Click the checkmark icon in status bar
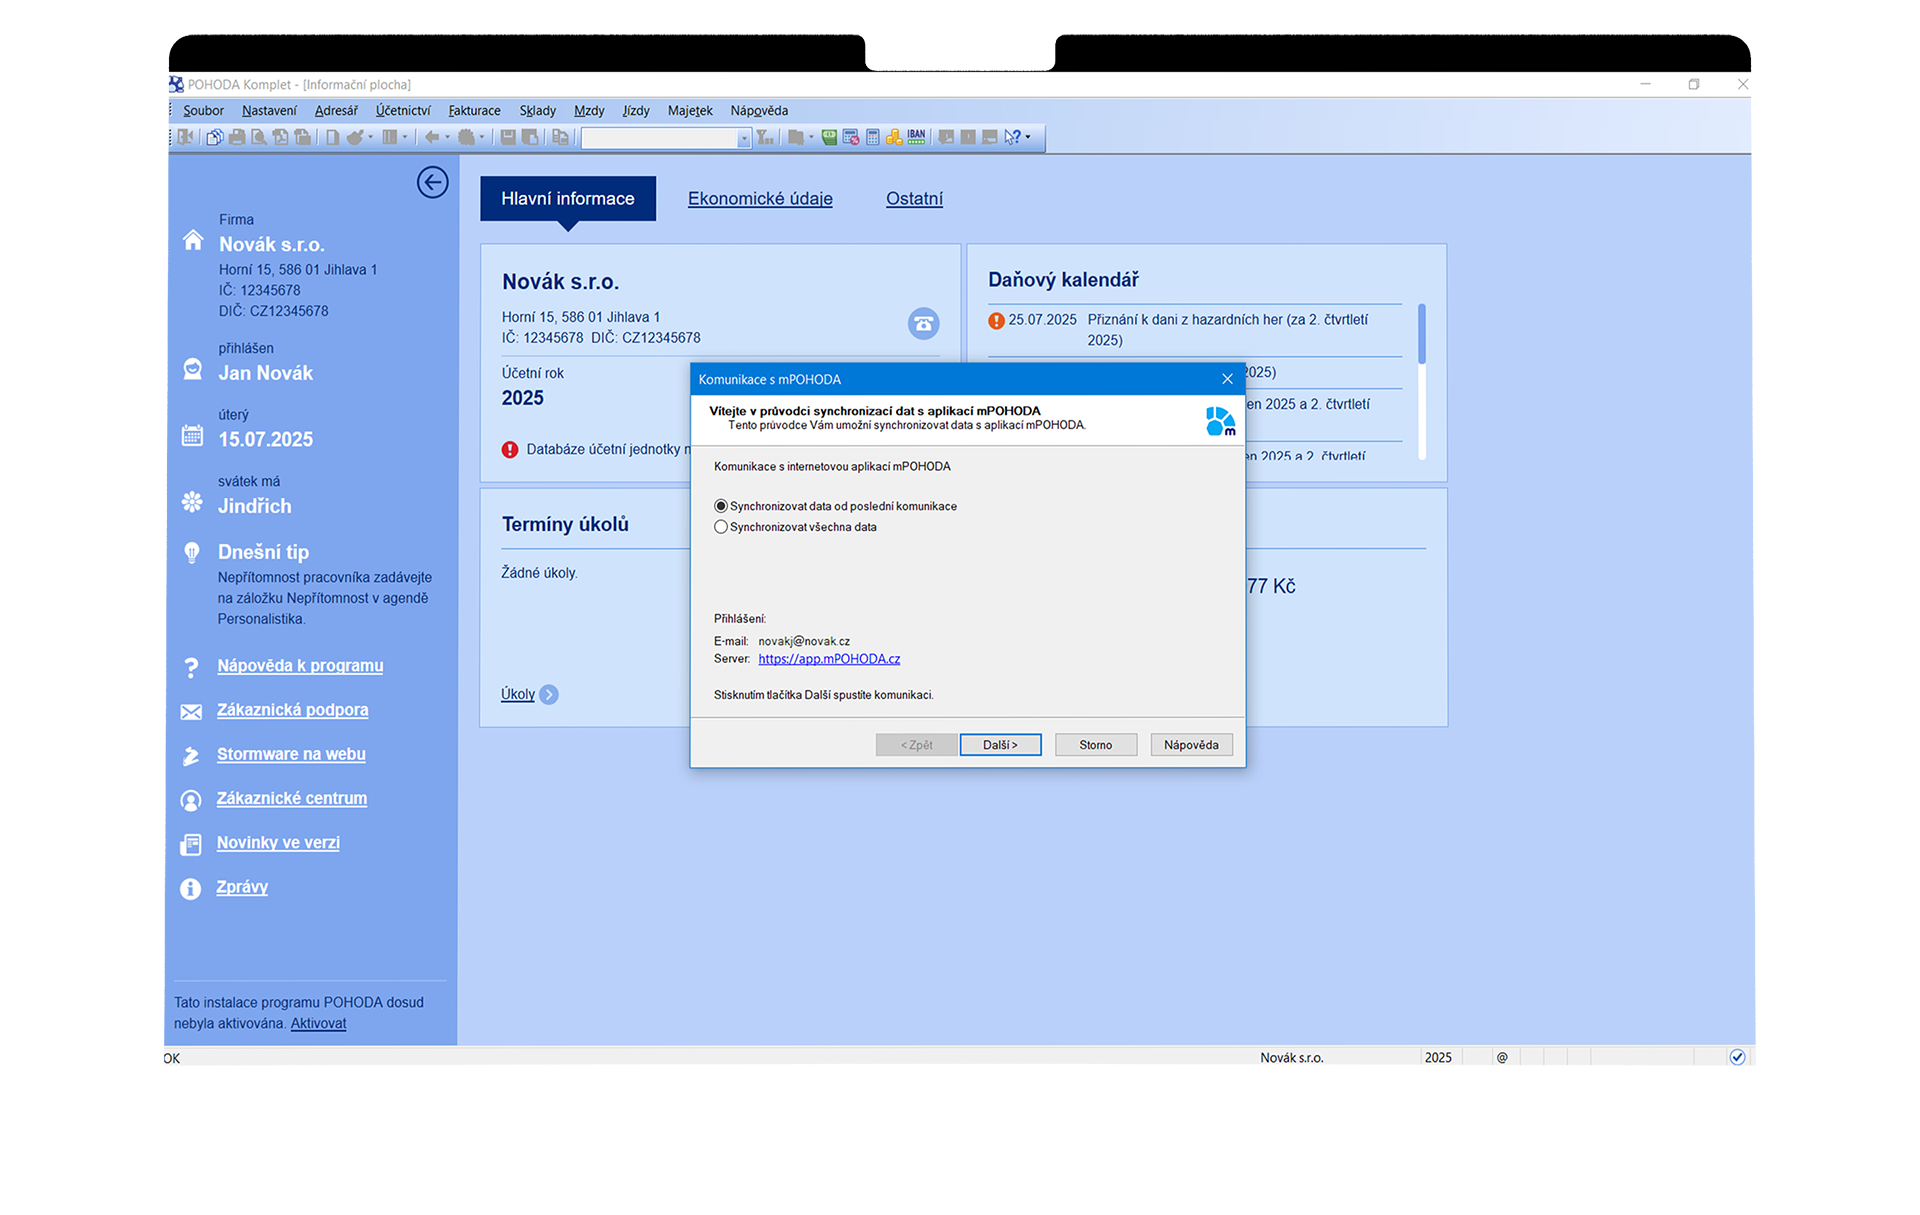This screenshot has height=1215, width=1920. pos(1737,1057)
